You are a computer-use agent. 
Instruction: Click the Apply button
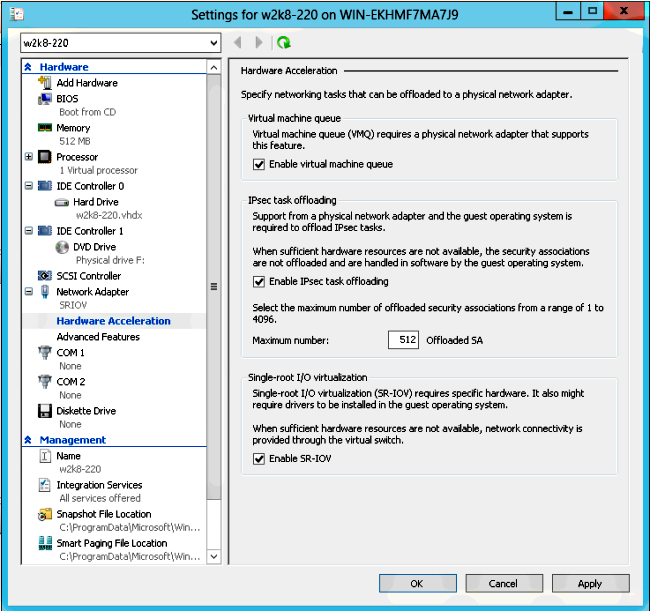(590, 583)
